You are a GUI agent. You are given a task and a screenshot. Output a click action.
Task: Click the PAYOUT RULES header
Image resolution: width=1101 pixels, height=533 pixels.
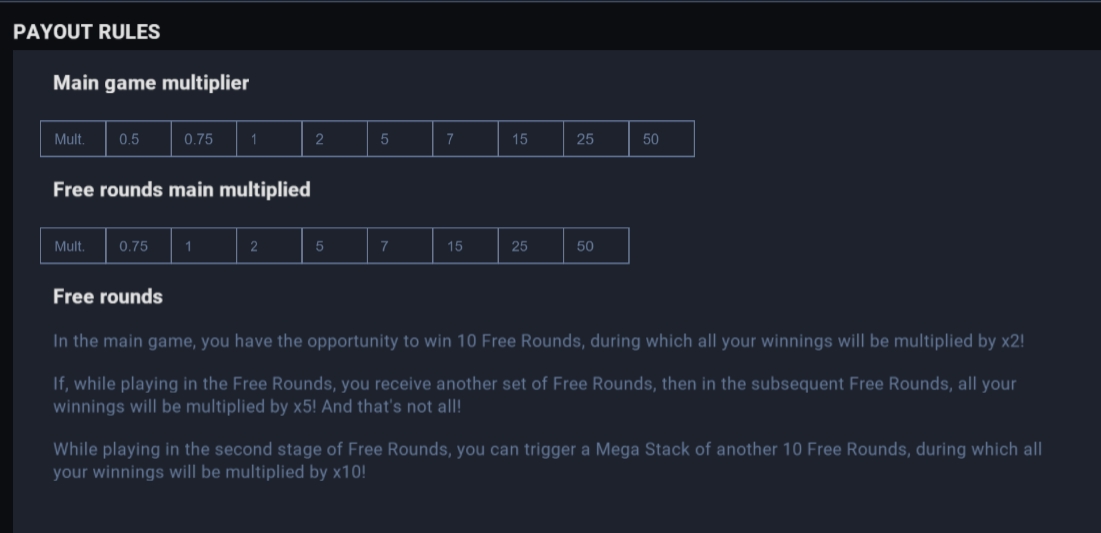pyautogui.click(x=86, y=32)
